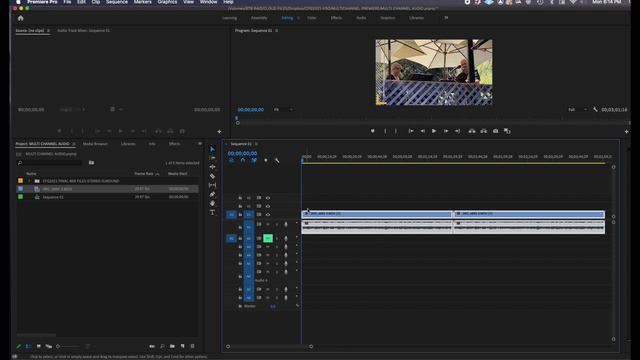
Task: Add a marker in the Program monitor
Action: pos(373,131)
